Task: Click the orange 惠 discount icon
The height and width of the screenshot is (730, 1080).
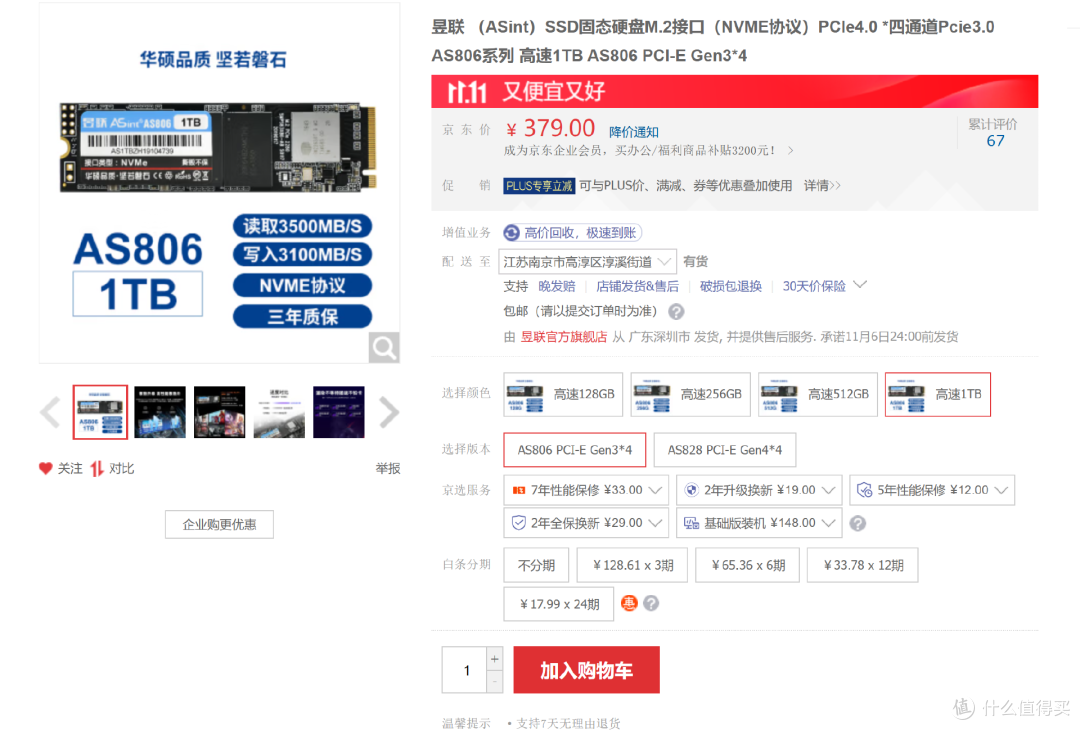Action: point(629,603)
